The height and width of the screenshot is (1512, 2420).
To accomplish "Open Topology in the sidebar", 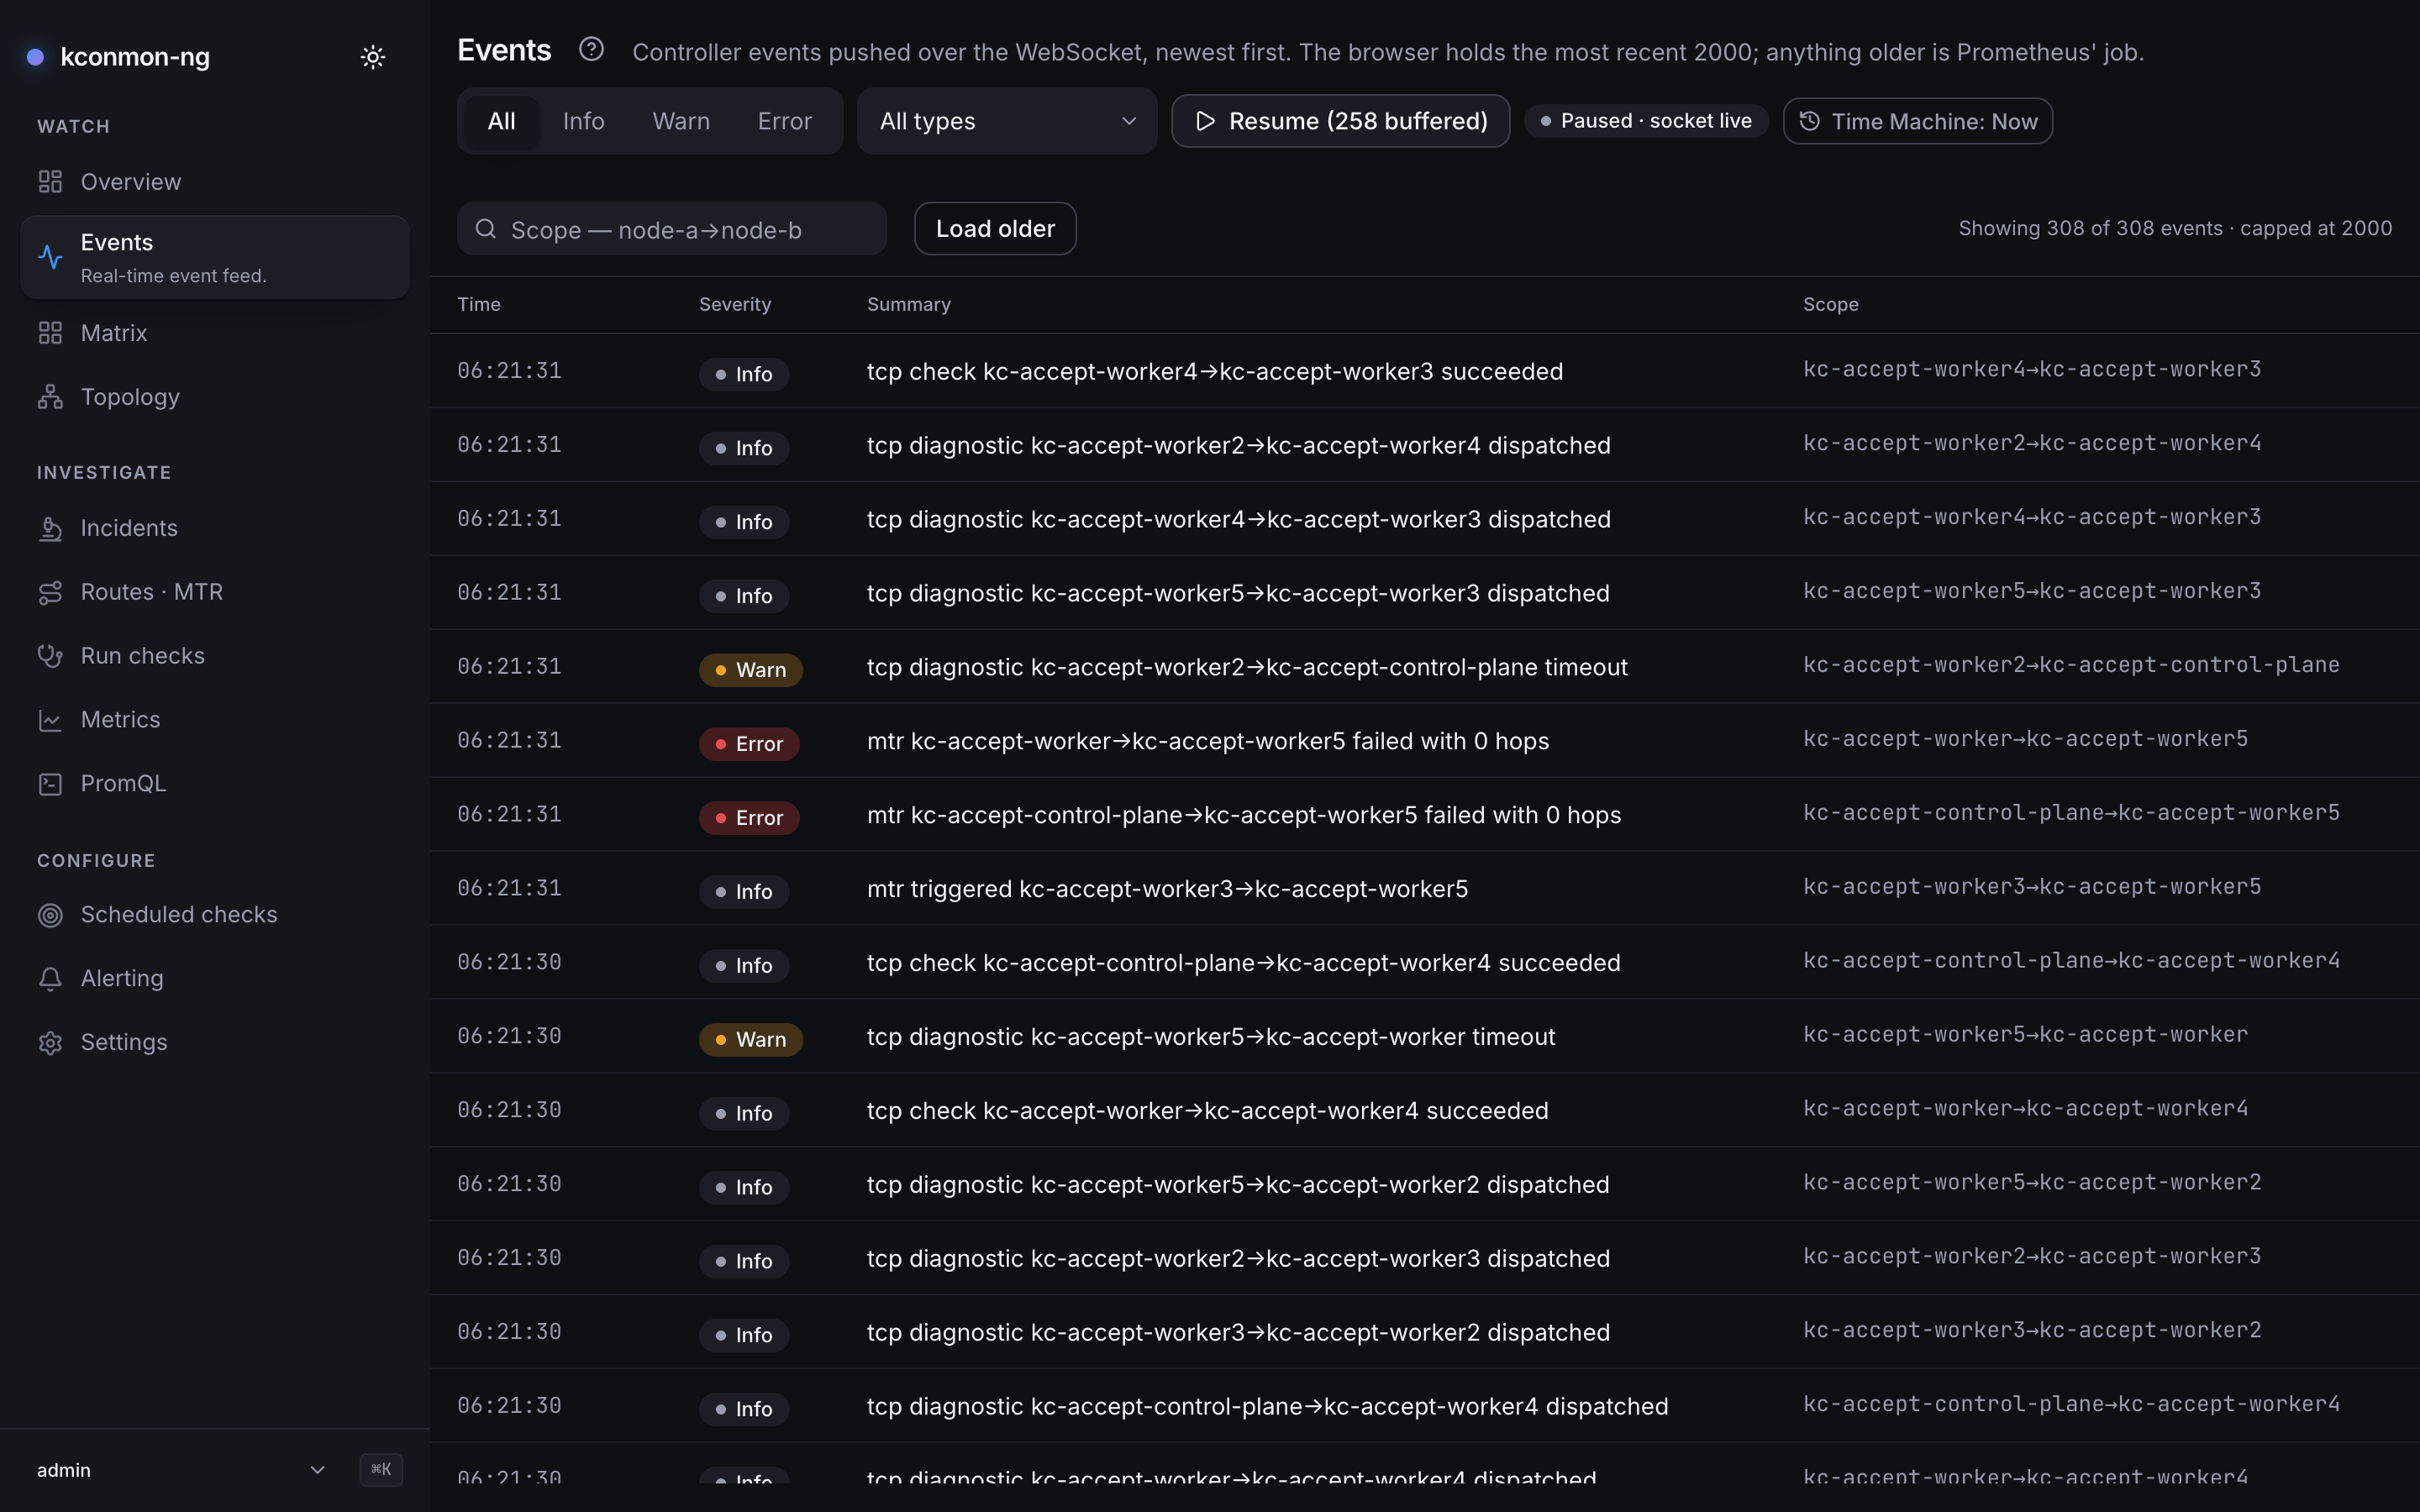I will click(x=215, y=397).
